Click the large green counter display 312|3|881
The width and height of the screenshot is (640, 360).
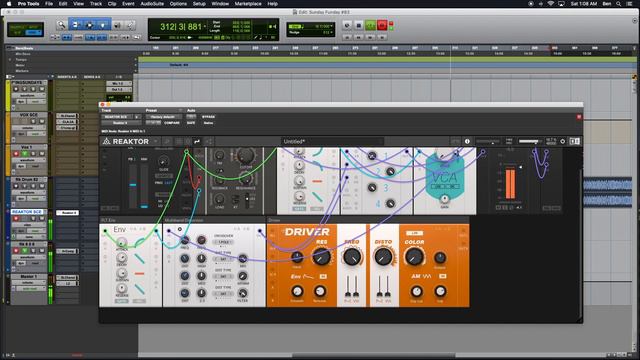(x=181, y=27)
